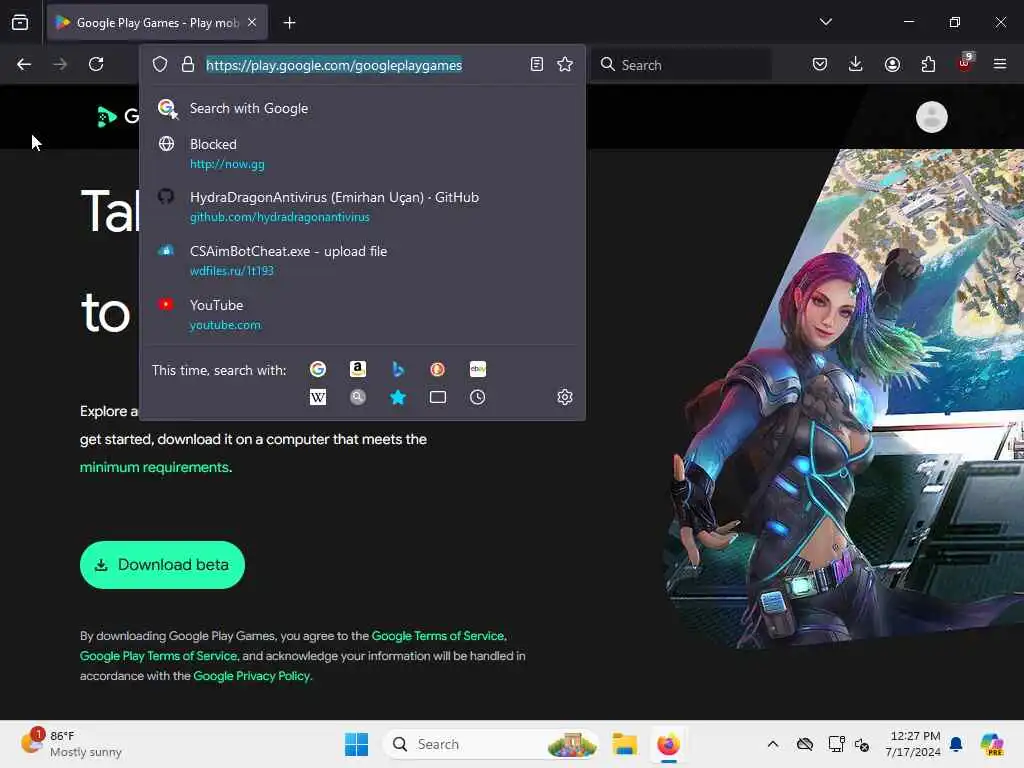The width and height of the screenshot is (1024, 768).
Task: Click the site security padlock icon
Action: click(188, 65)
